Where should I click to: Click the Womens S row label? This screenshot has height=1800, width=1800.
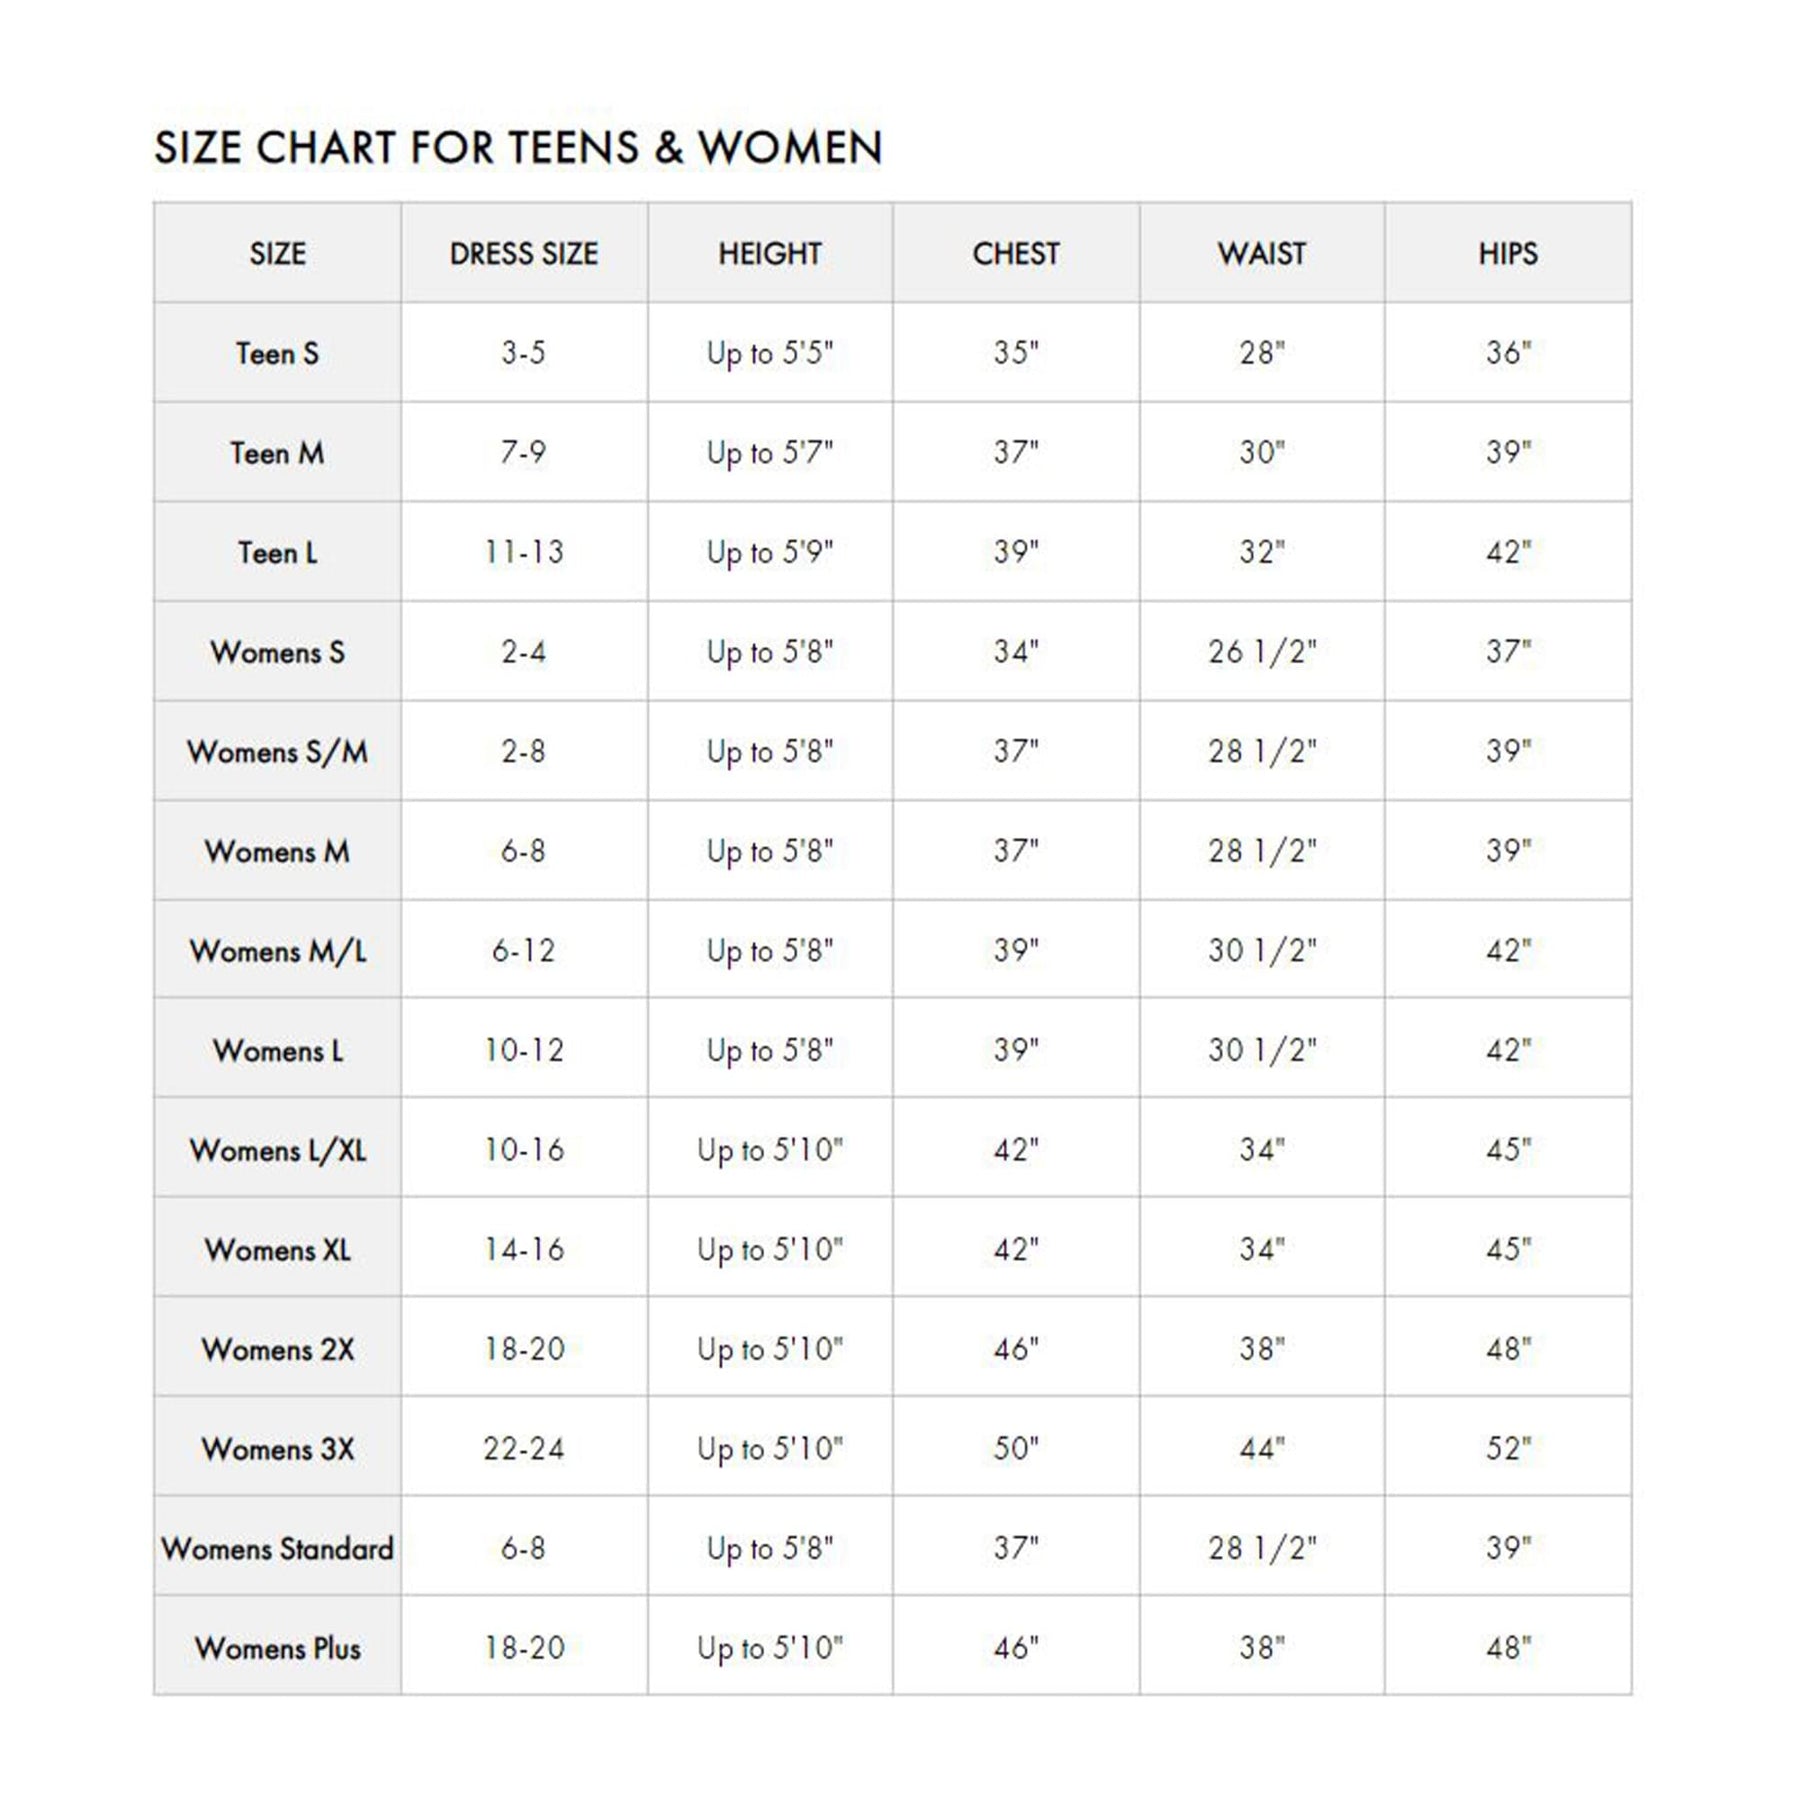[x=277, y=652]
